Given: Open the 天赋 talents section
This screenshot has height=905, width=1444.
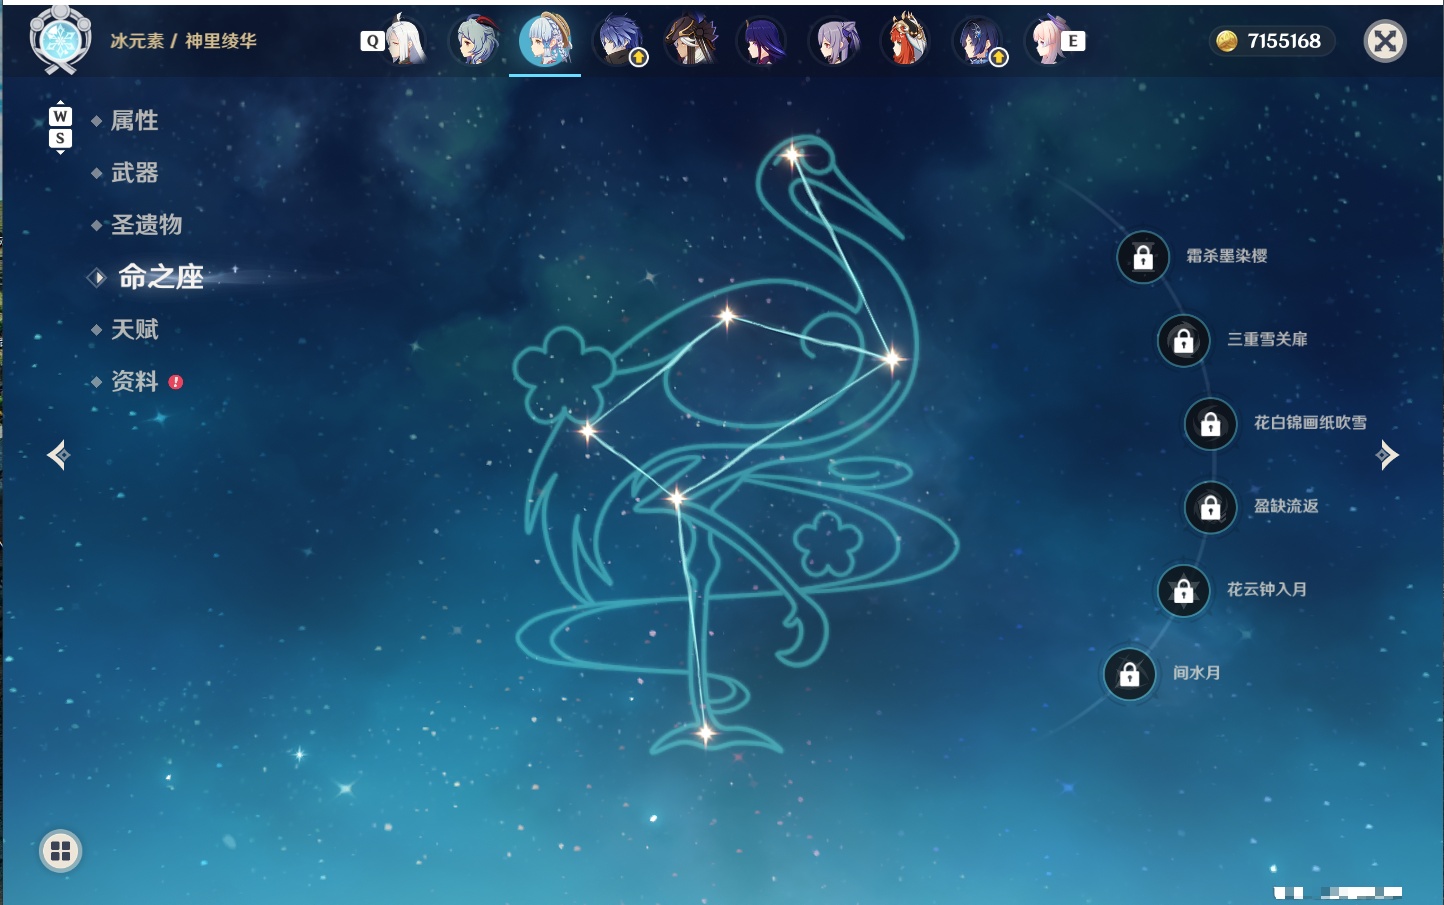Looking at the screenshot, I should tap(134, 329).
